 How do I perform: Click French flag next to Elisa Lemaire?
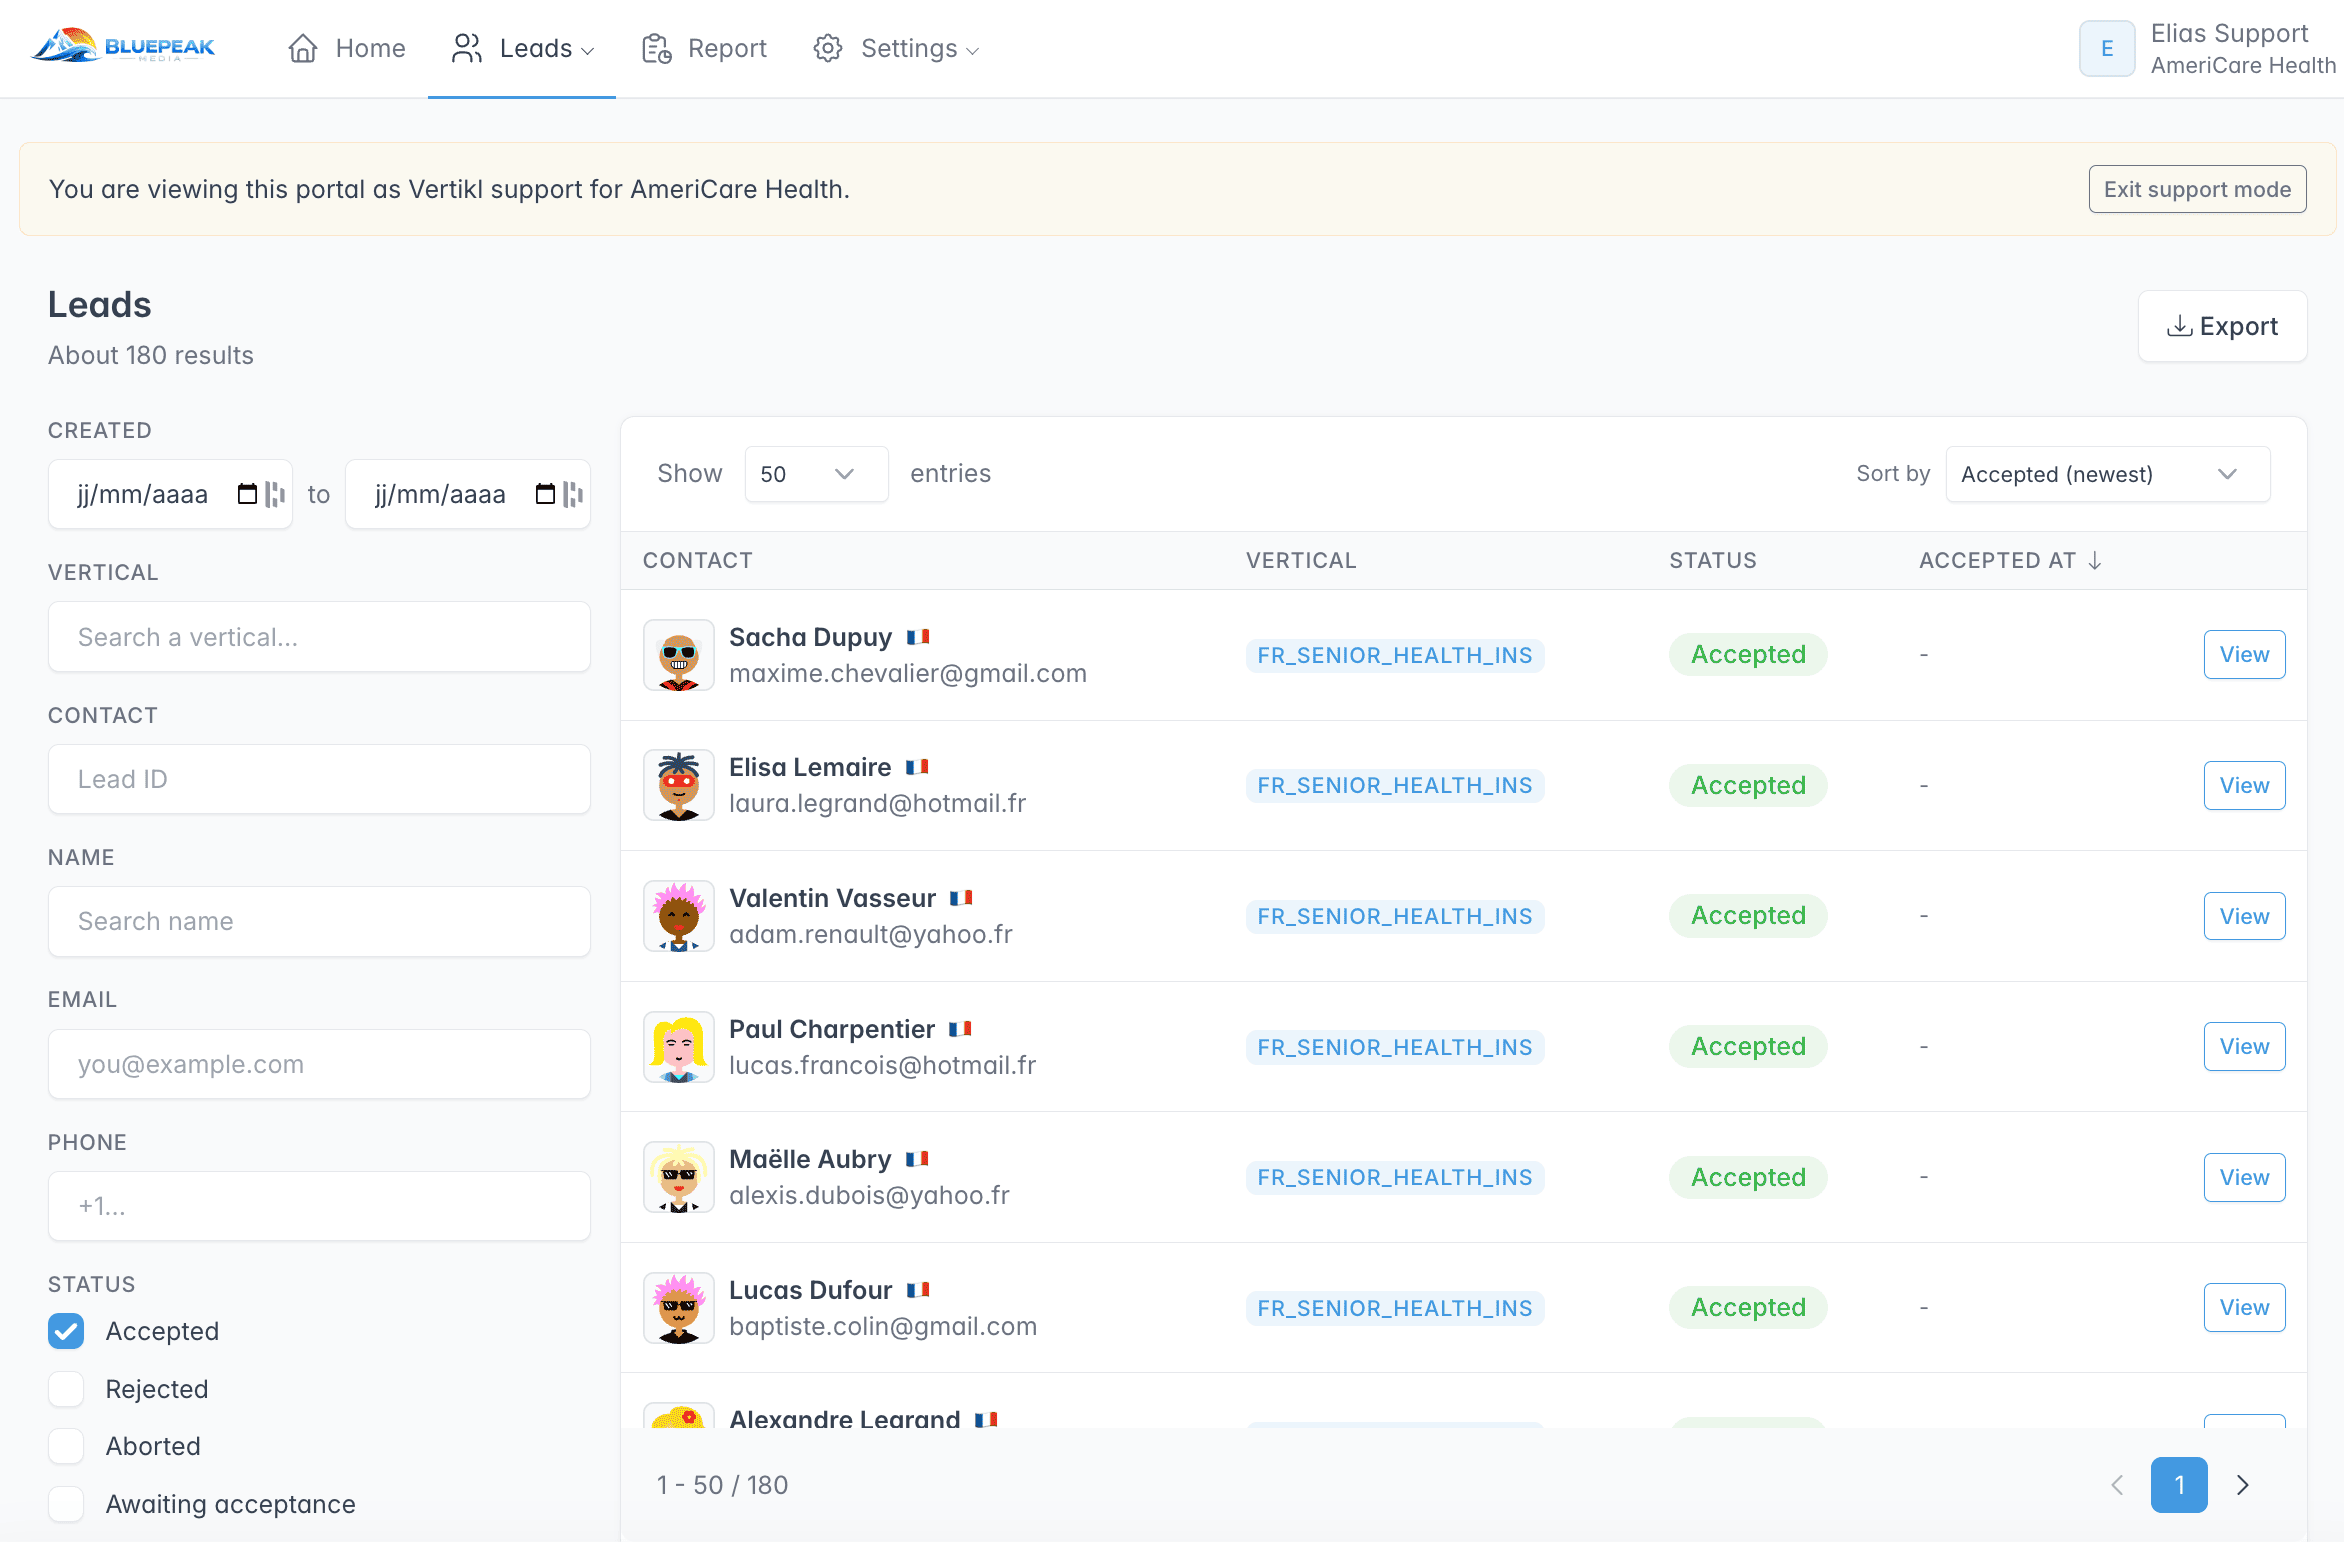tap(917, 767)
